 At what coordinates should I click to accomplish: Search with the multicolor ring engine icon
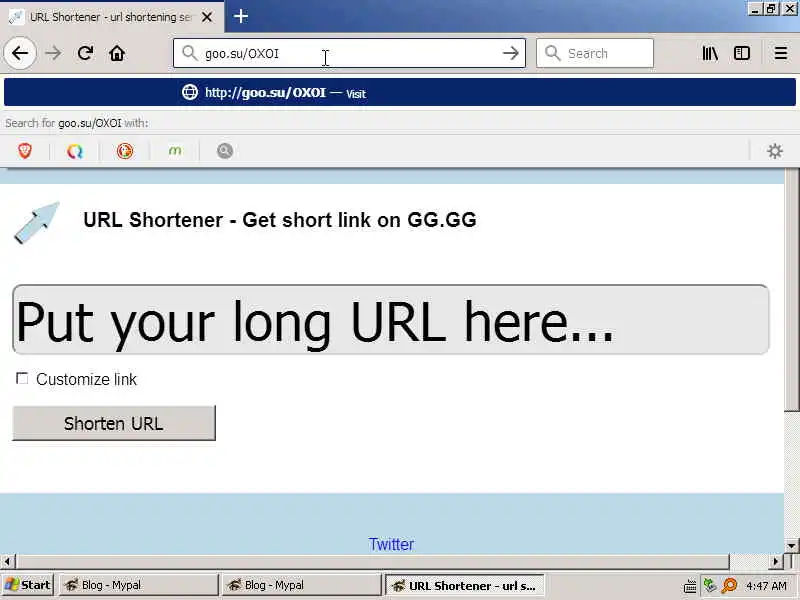pos(74,151)
